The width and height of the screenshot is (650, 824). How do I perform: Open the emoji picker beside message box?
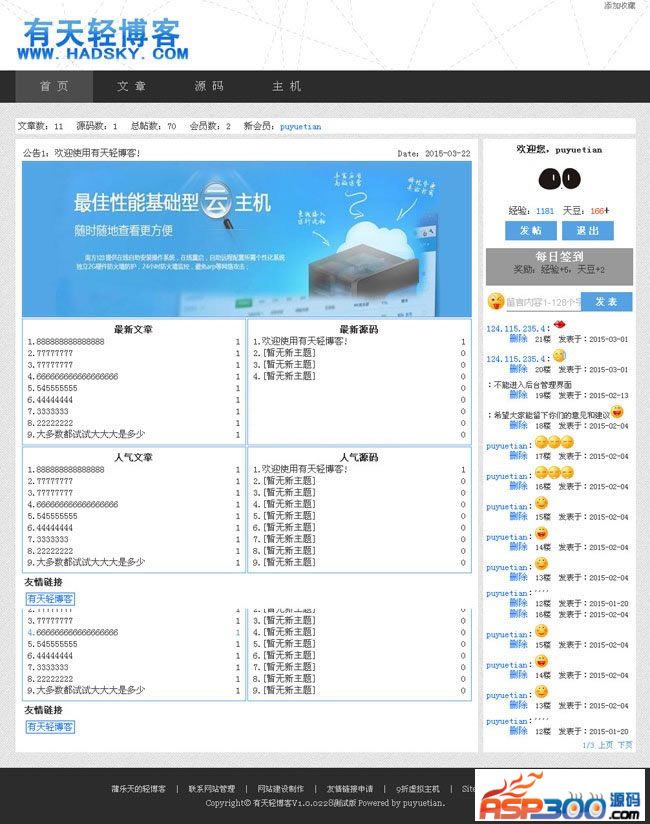click(496, 301)
